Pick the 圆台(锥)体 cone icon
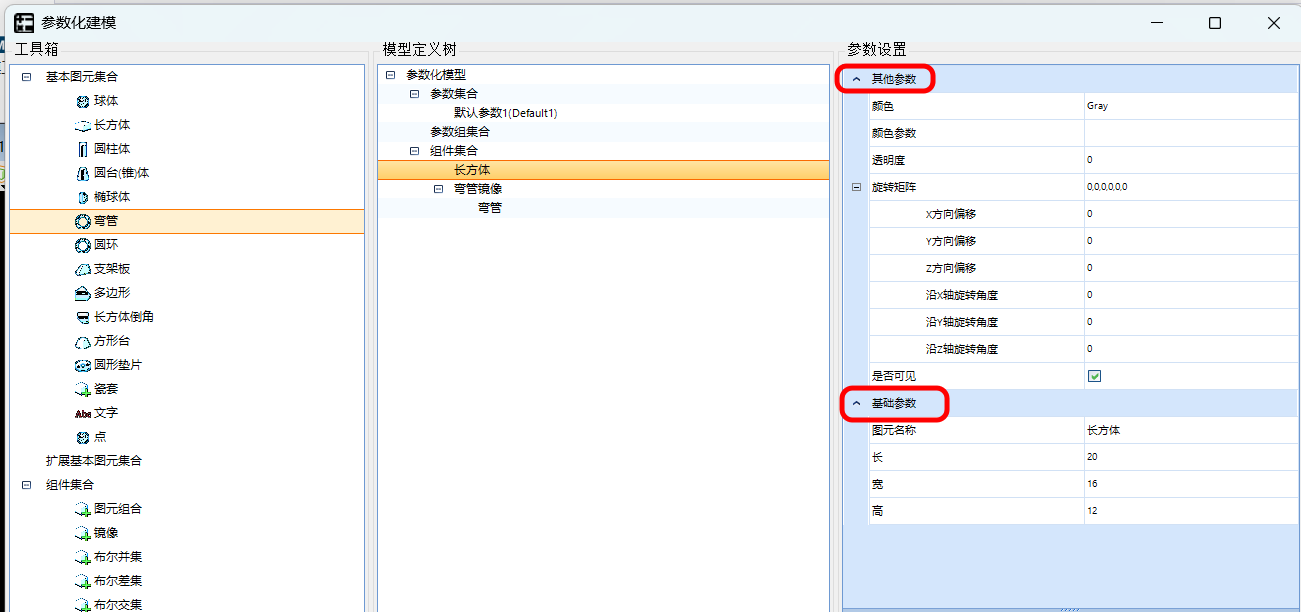Image resolution: width=1301 pixels, height=612 pixels. click(x=83, y=173)
